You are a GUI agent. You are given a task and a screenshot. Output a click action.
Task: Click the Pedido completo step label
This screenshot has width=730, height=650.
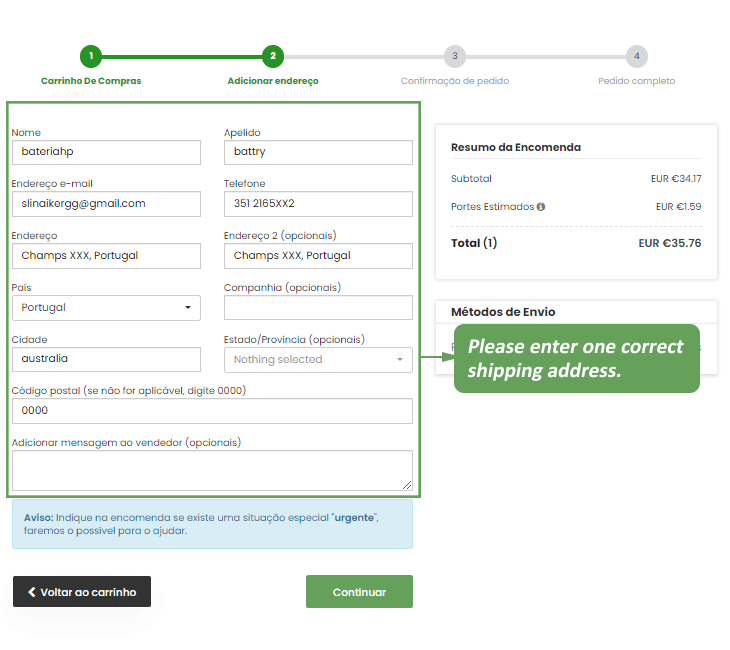[636, 81]
